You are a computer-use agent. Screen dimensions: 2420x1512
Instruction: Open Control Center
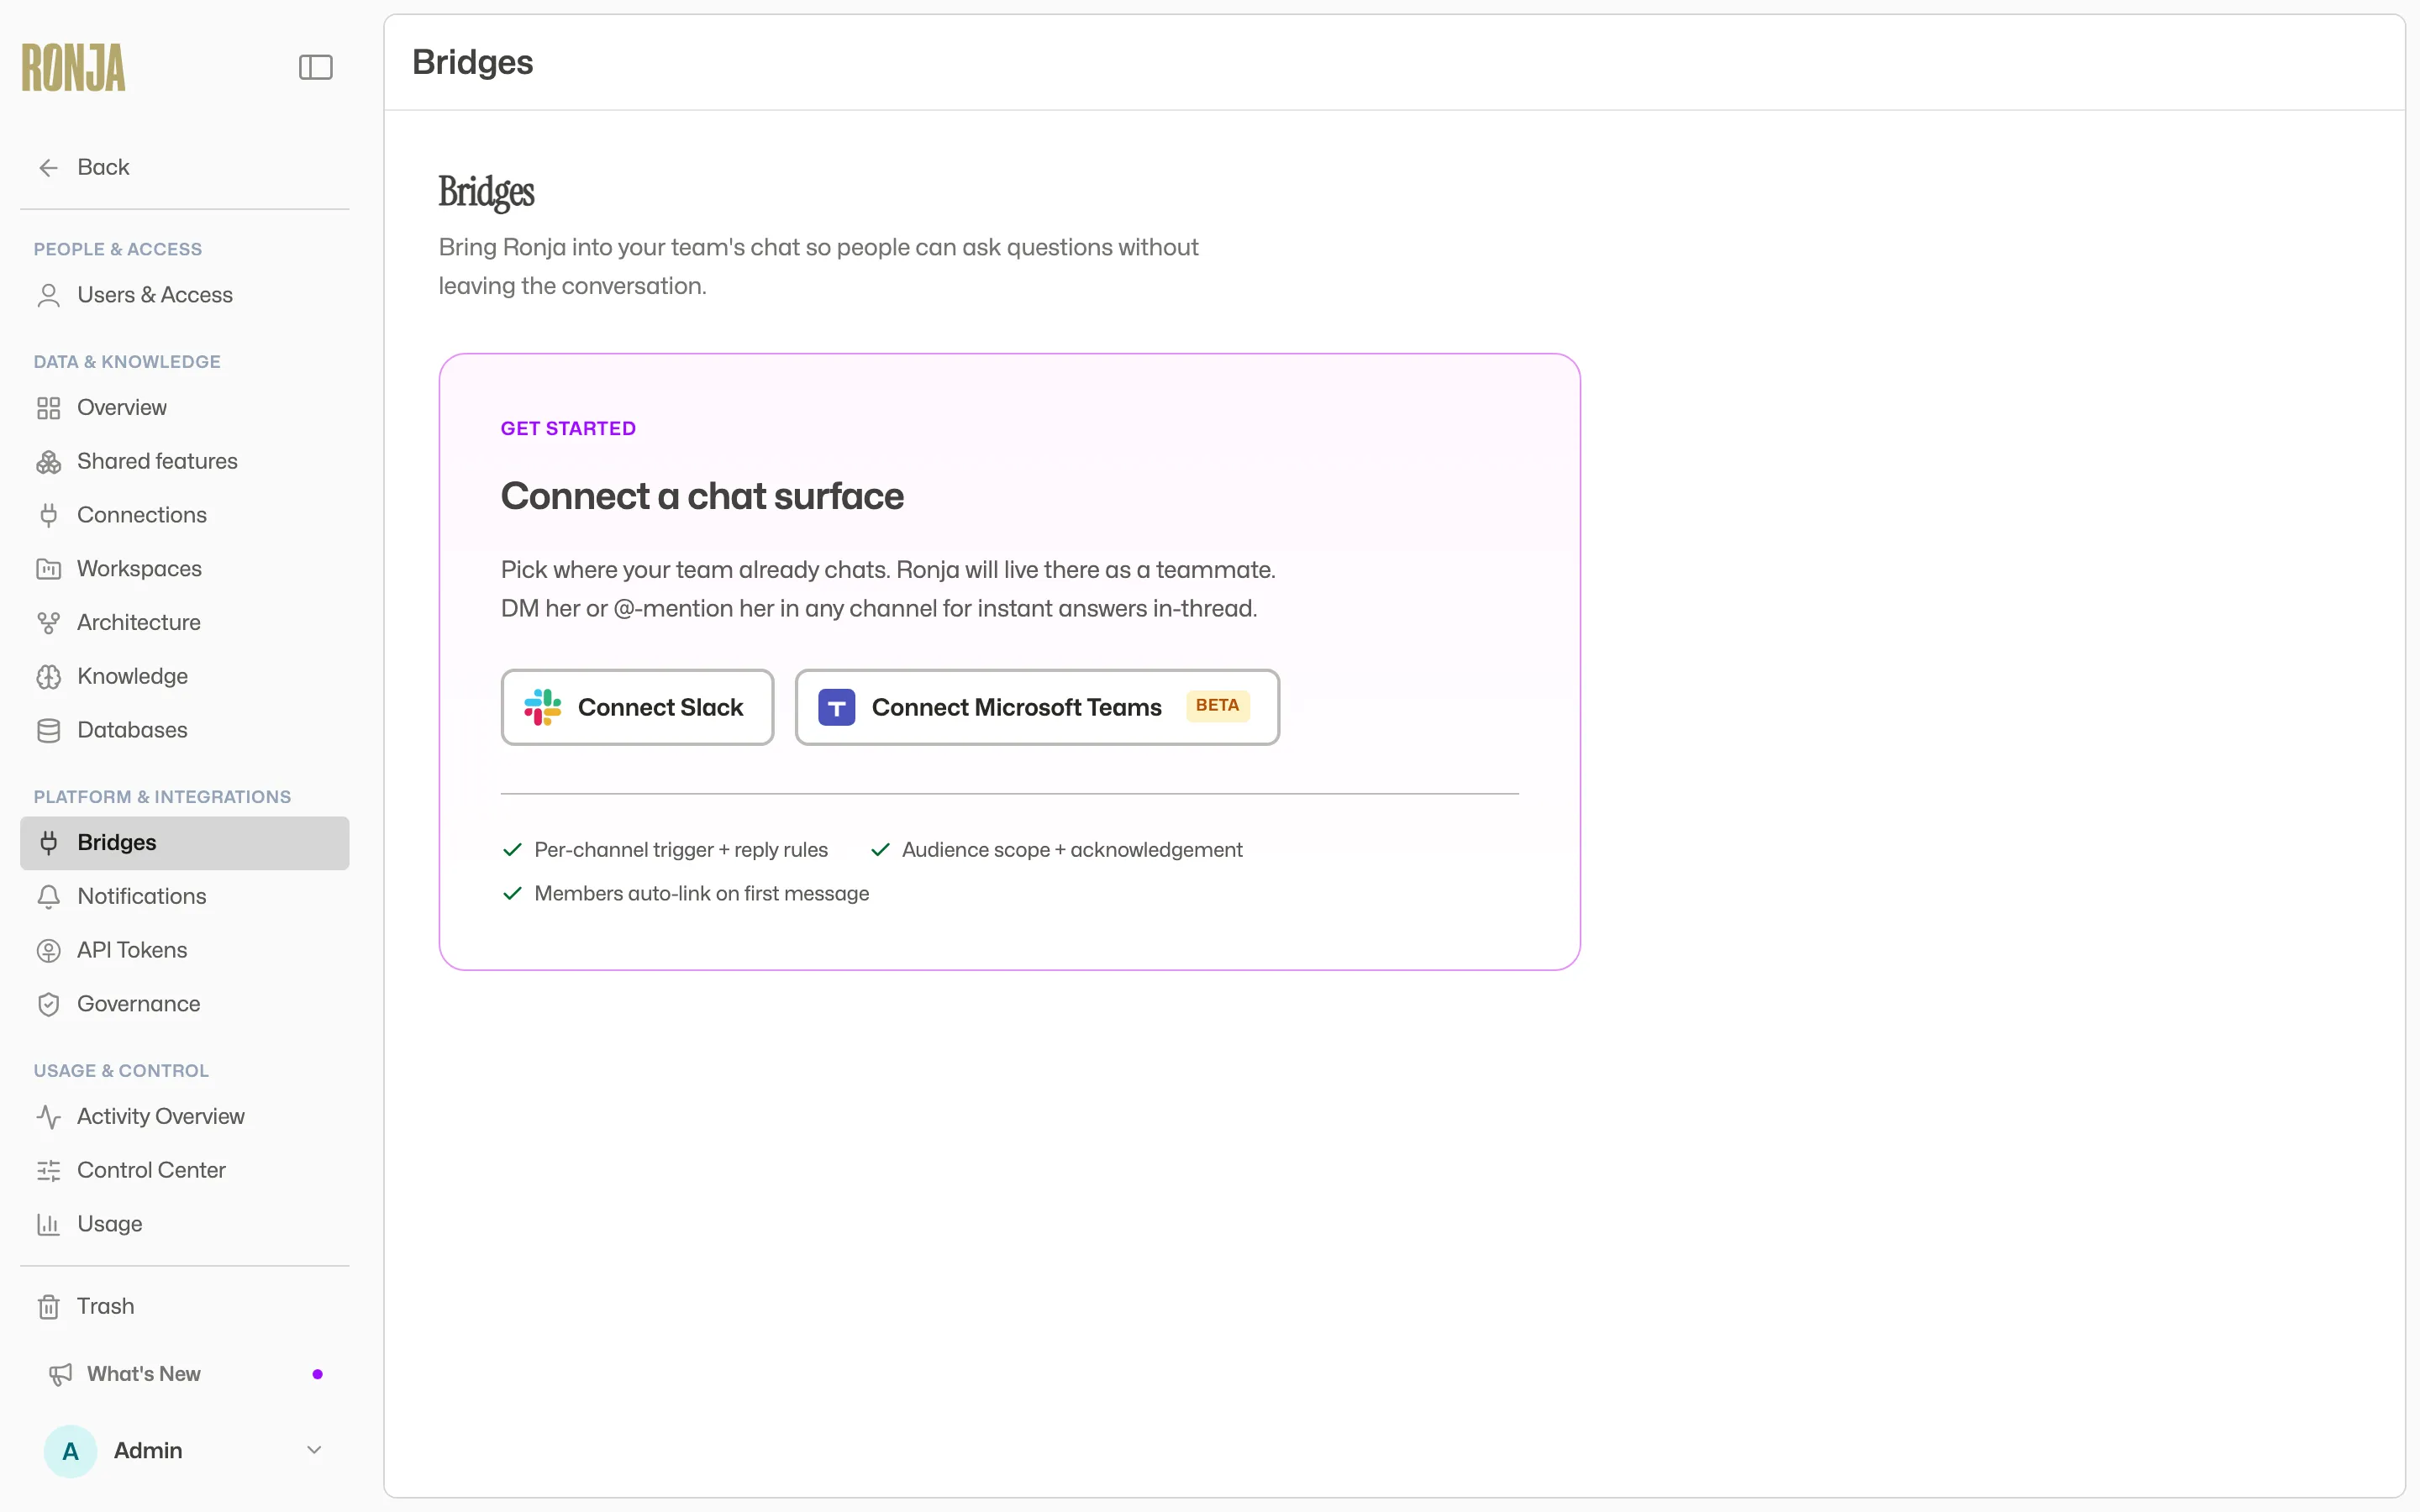[x=185, y=1171]
